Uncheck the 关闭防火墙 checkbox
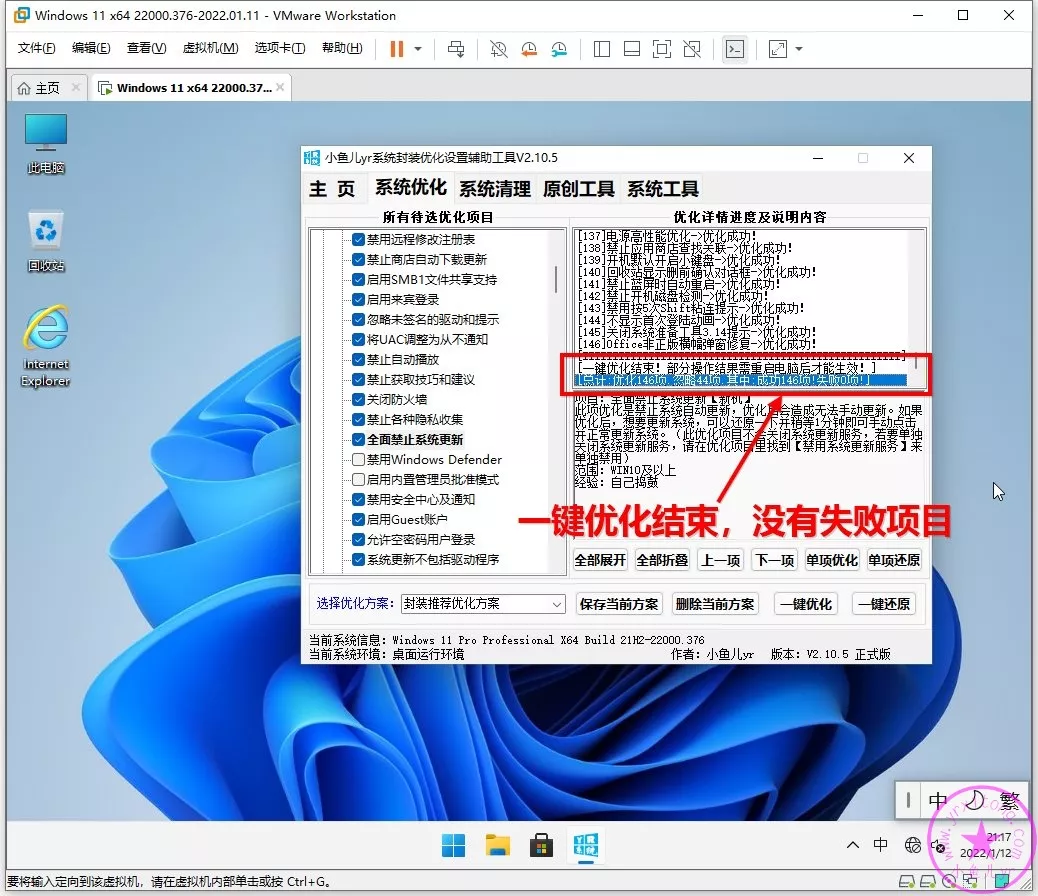Viewport: 1038px width, 896px height. (358, 400)
